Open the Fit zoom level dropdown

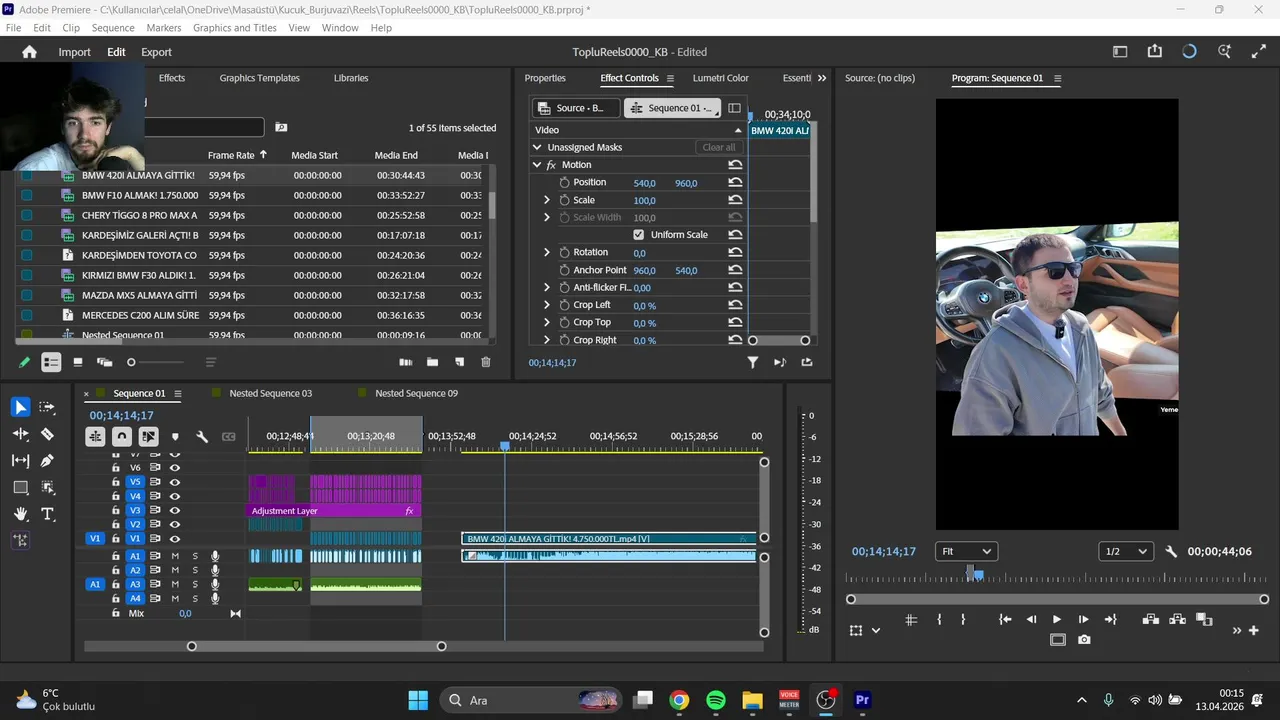point(966,551)
